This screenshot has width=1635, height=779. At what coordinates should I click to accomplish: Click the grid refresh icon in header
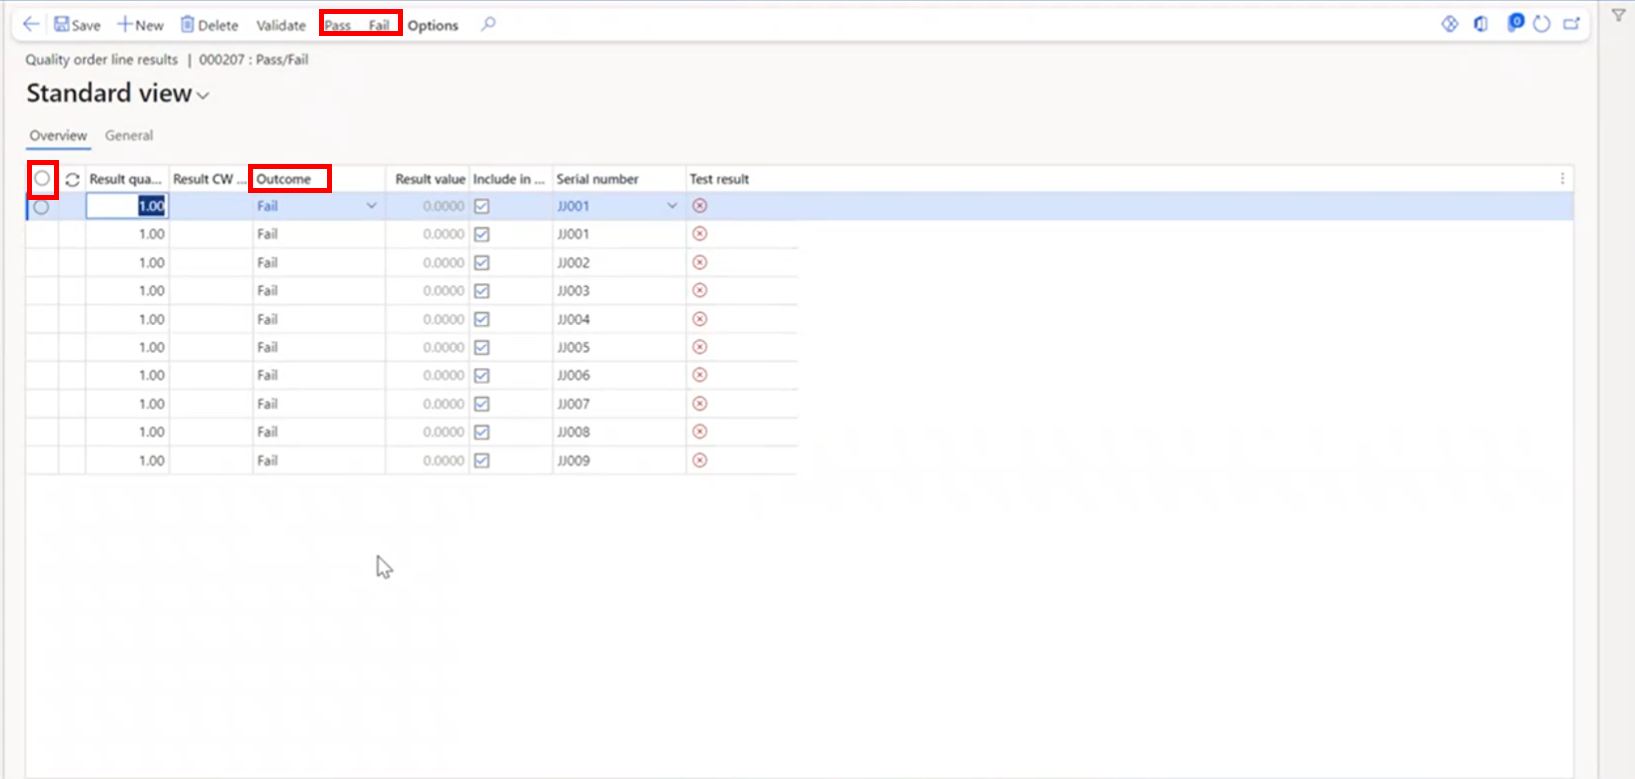click(x=72, y=180)
